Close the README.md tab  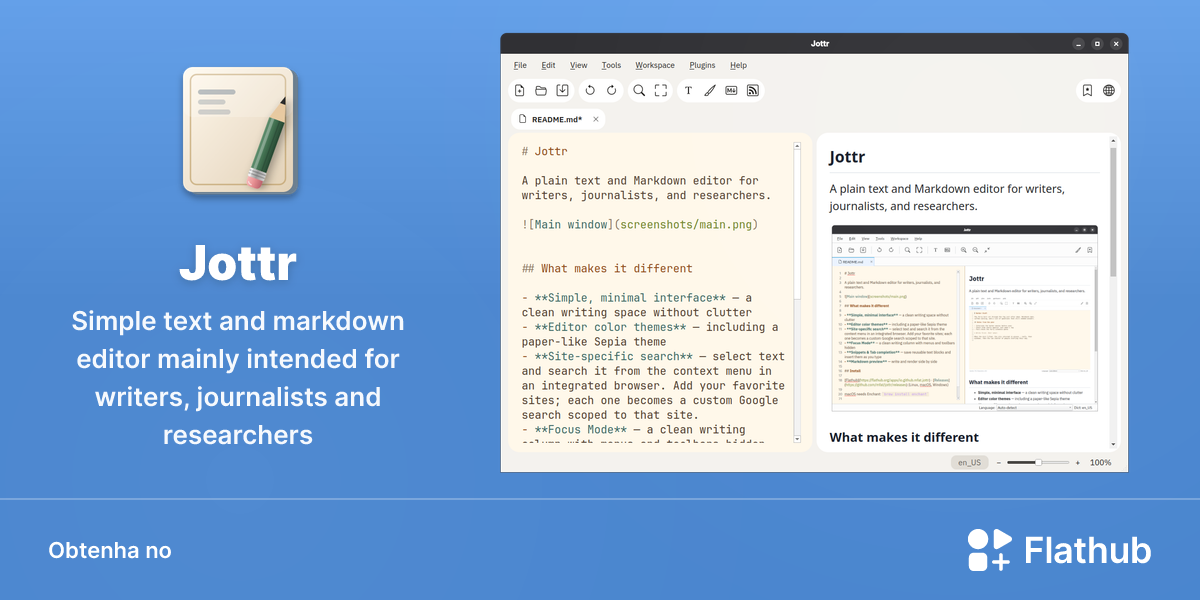596,119
